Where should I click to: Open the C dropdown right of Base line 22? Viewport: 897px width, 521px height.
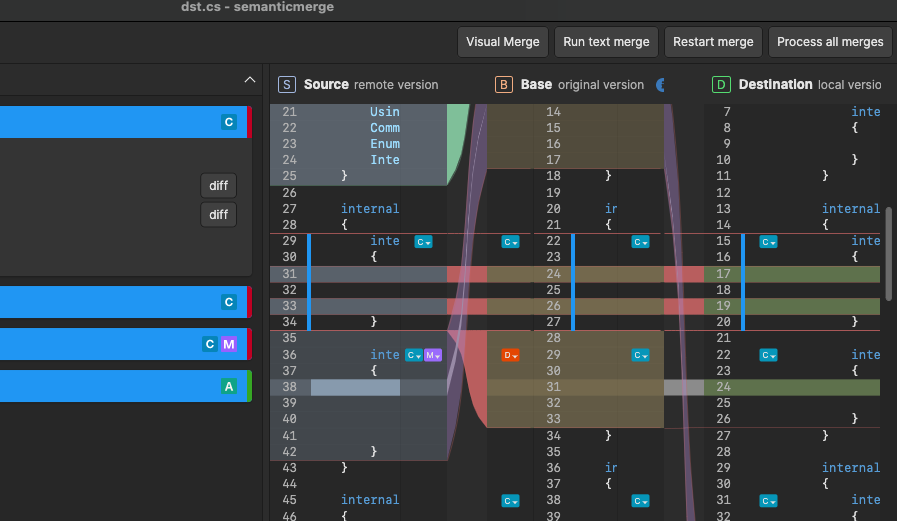click(x=640, y=242)
